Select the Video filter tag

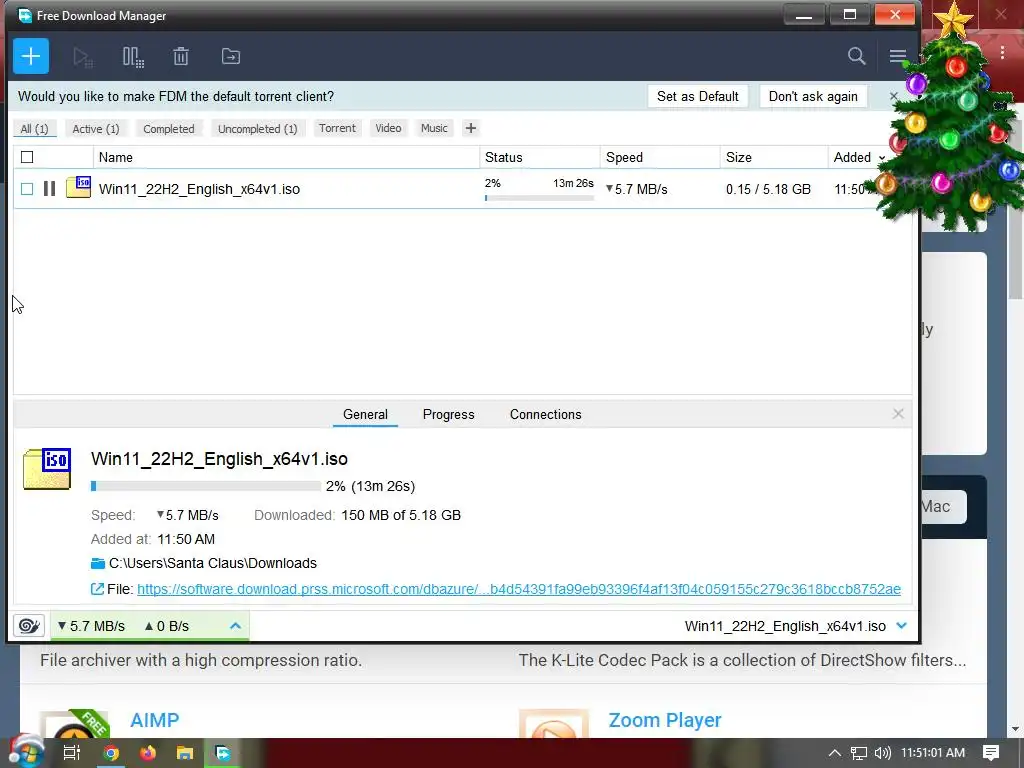pyautogui.click(x=388, y=128)
